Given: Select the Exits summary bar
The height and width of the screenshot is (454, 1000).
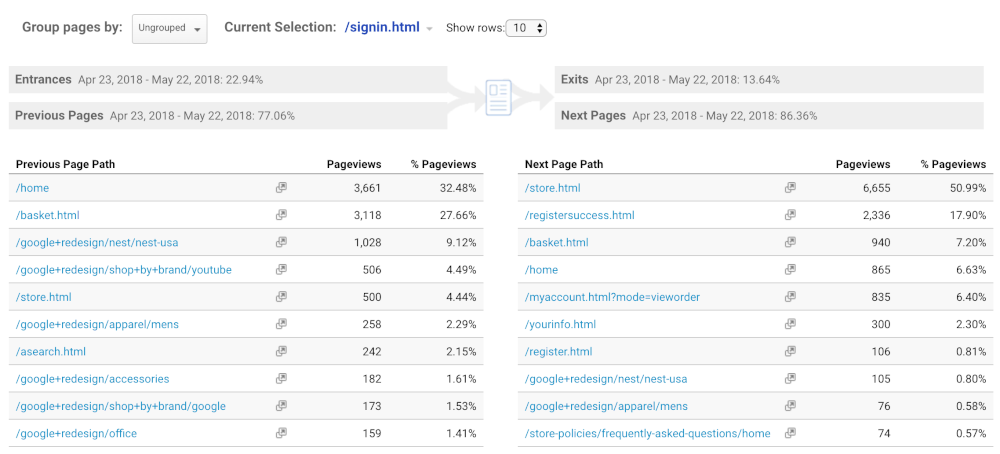Looking at the screenshot, I should [x=768, y=80].
